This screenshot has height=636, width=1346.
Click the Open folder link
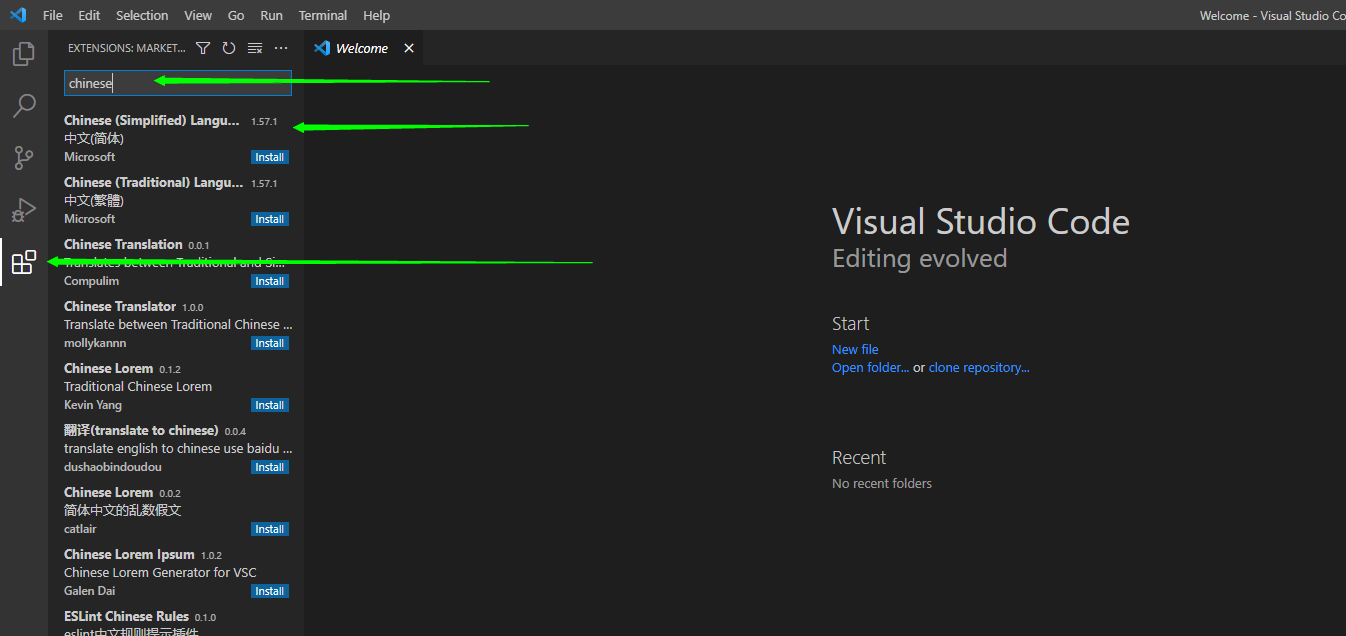coord(870,367)
